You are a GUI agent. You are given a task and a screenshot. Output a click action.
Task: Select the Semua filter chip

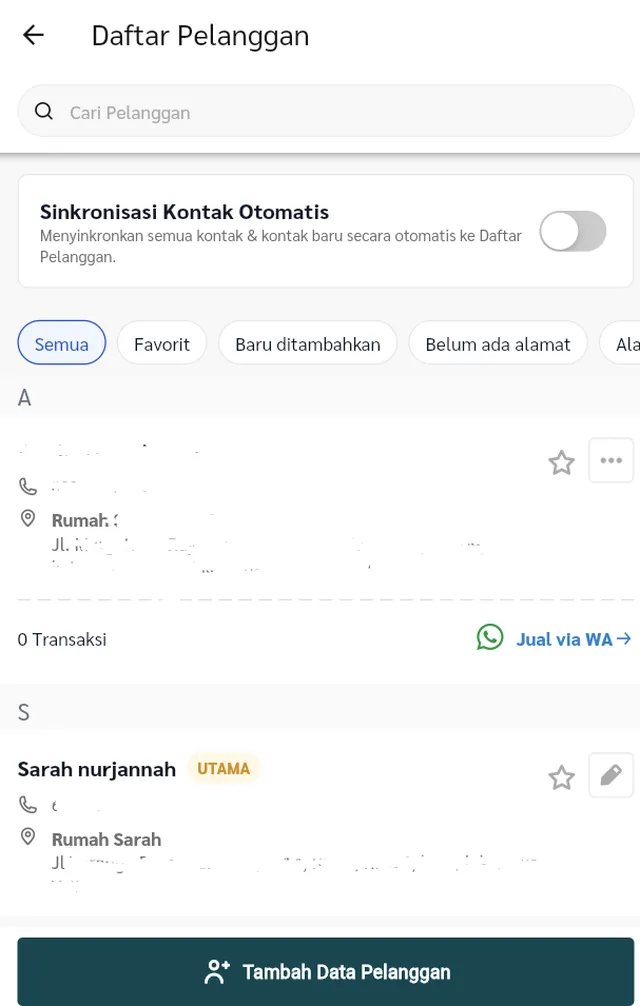(x=61, y=343)
